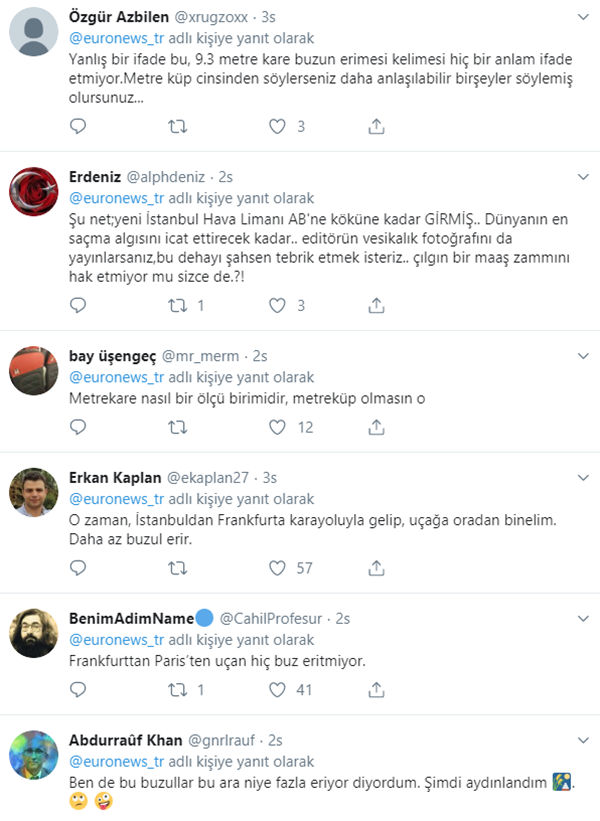Open @euronews_tr mention in Erkan Kaplan's reply
This screenshot has width=600, height=821.
click(x=115, y=499)
